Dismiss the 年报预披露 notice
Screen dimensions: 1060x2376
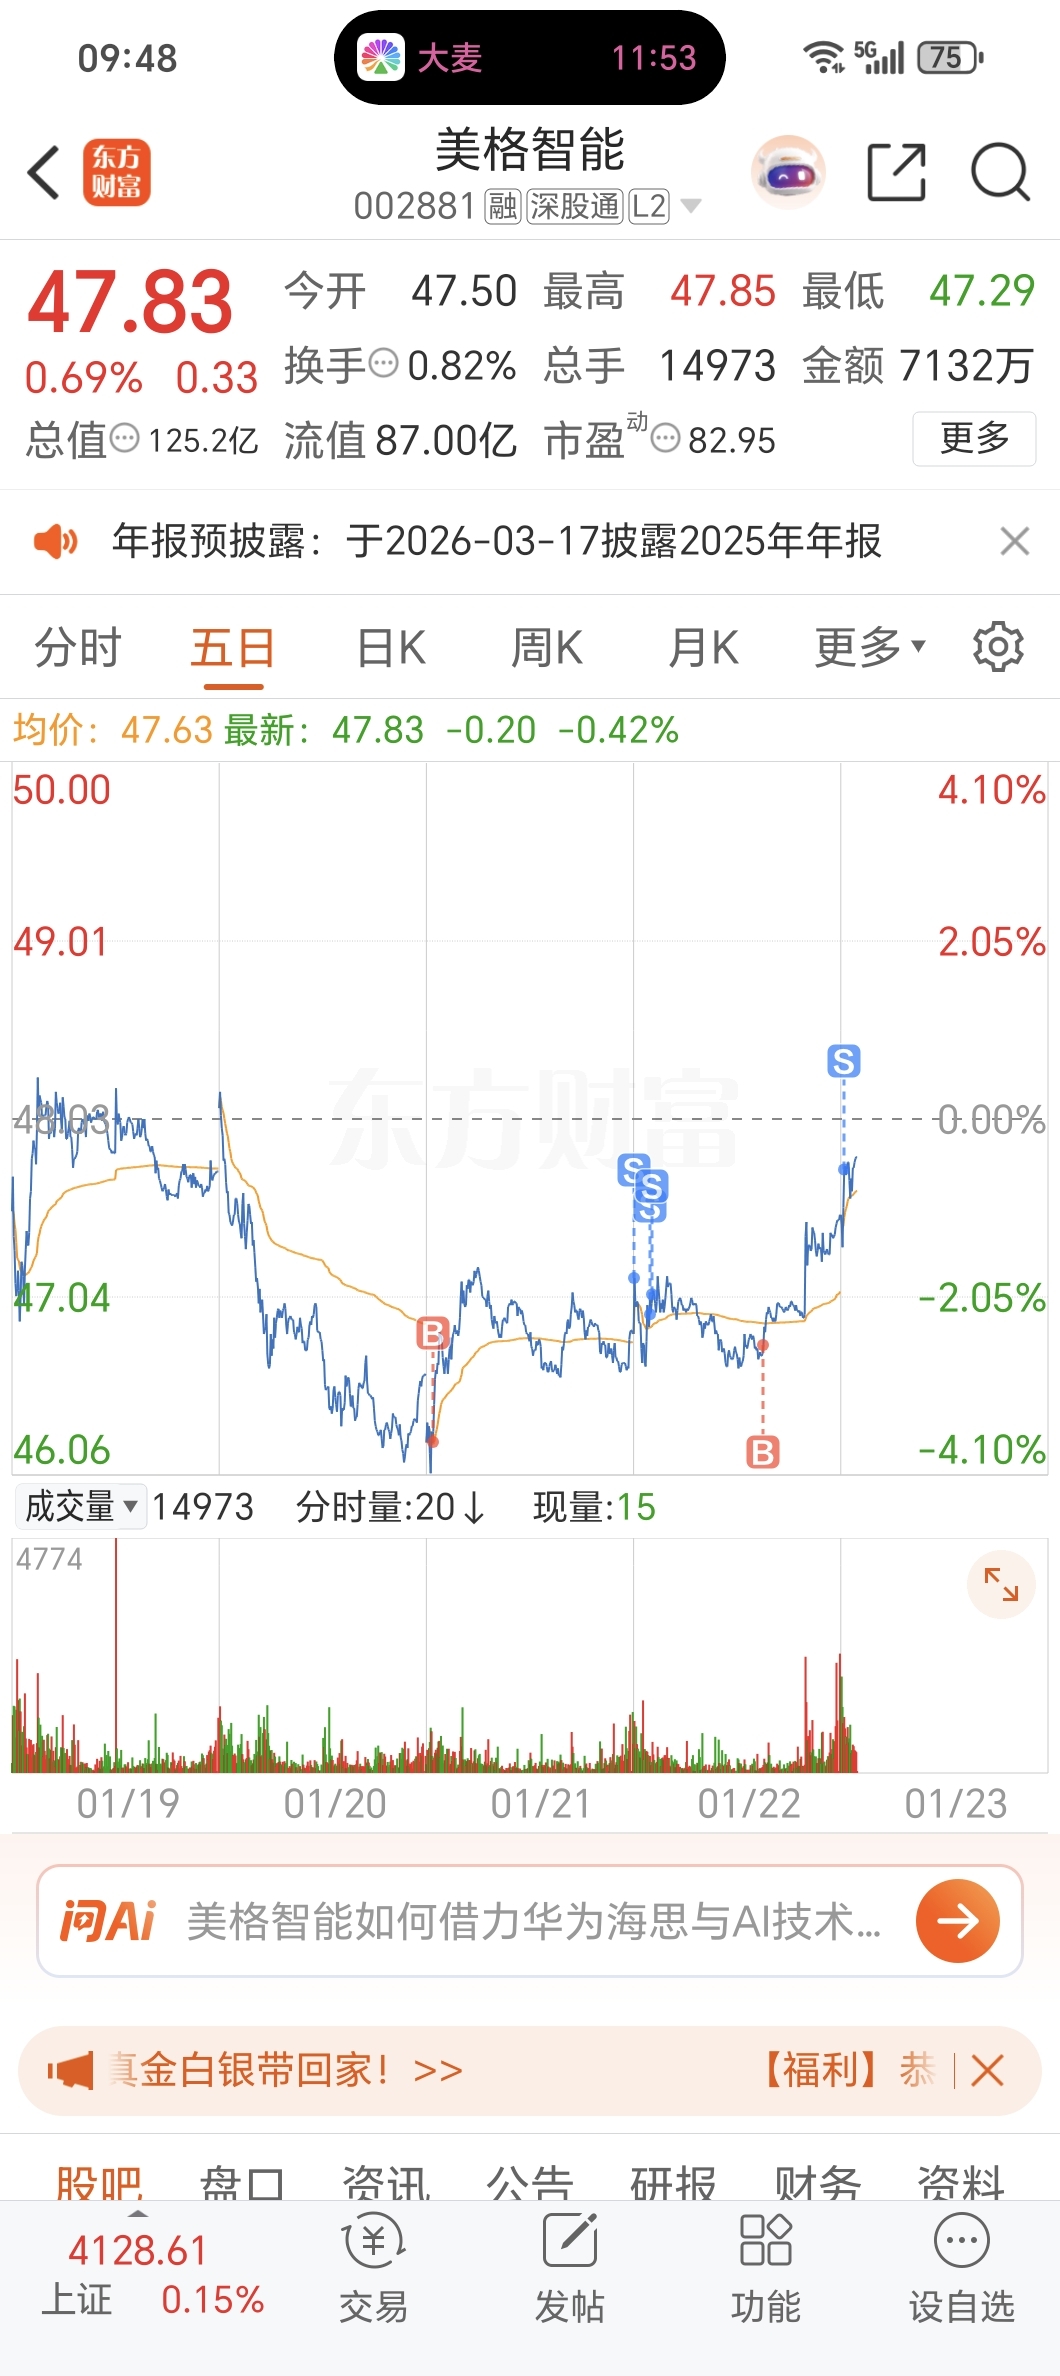[1014, 541]
